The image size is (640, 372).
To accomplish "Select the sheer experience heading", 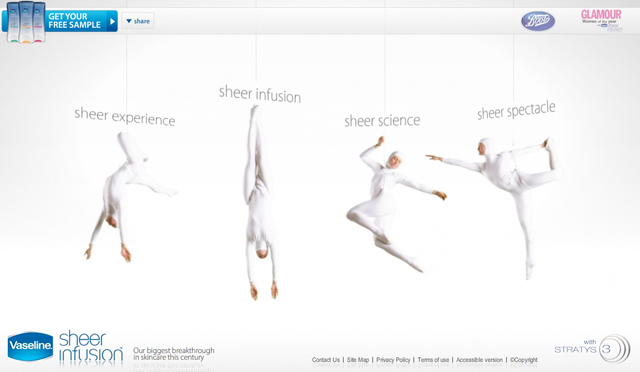I will pos(124,117).
